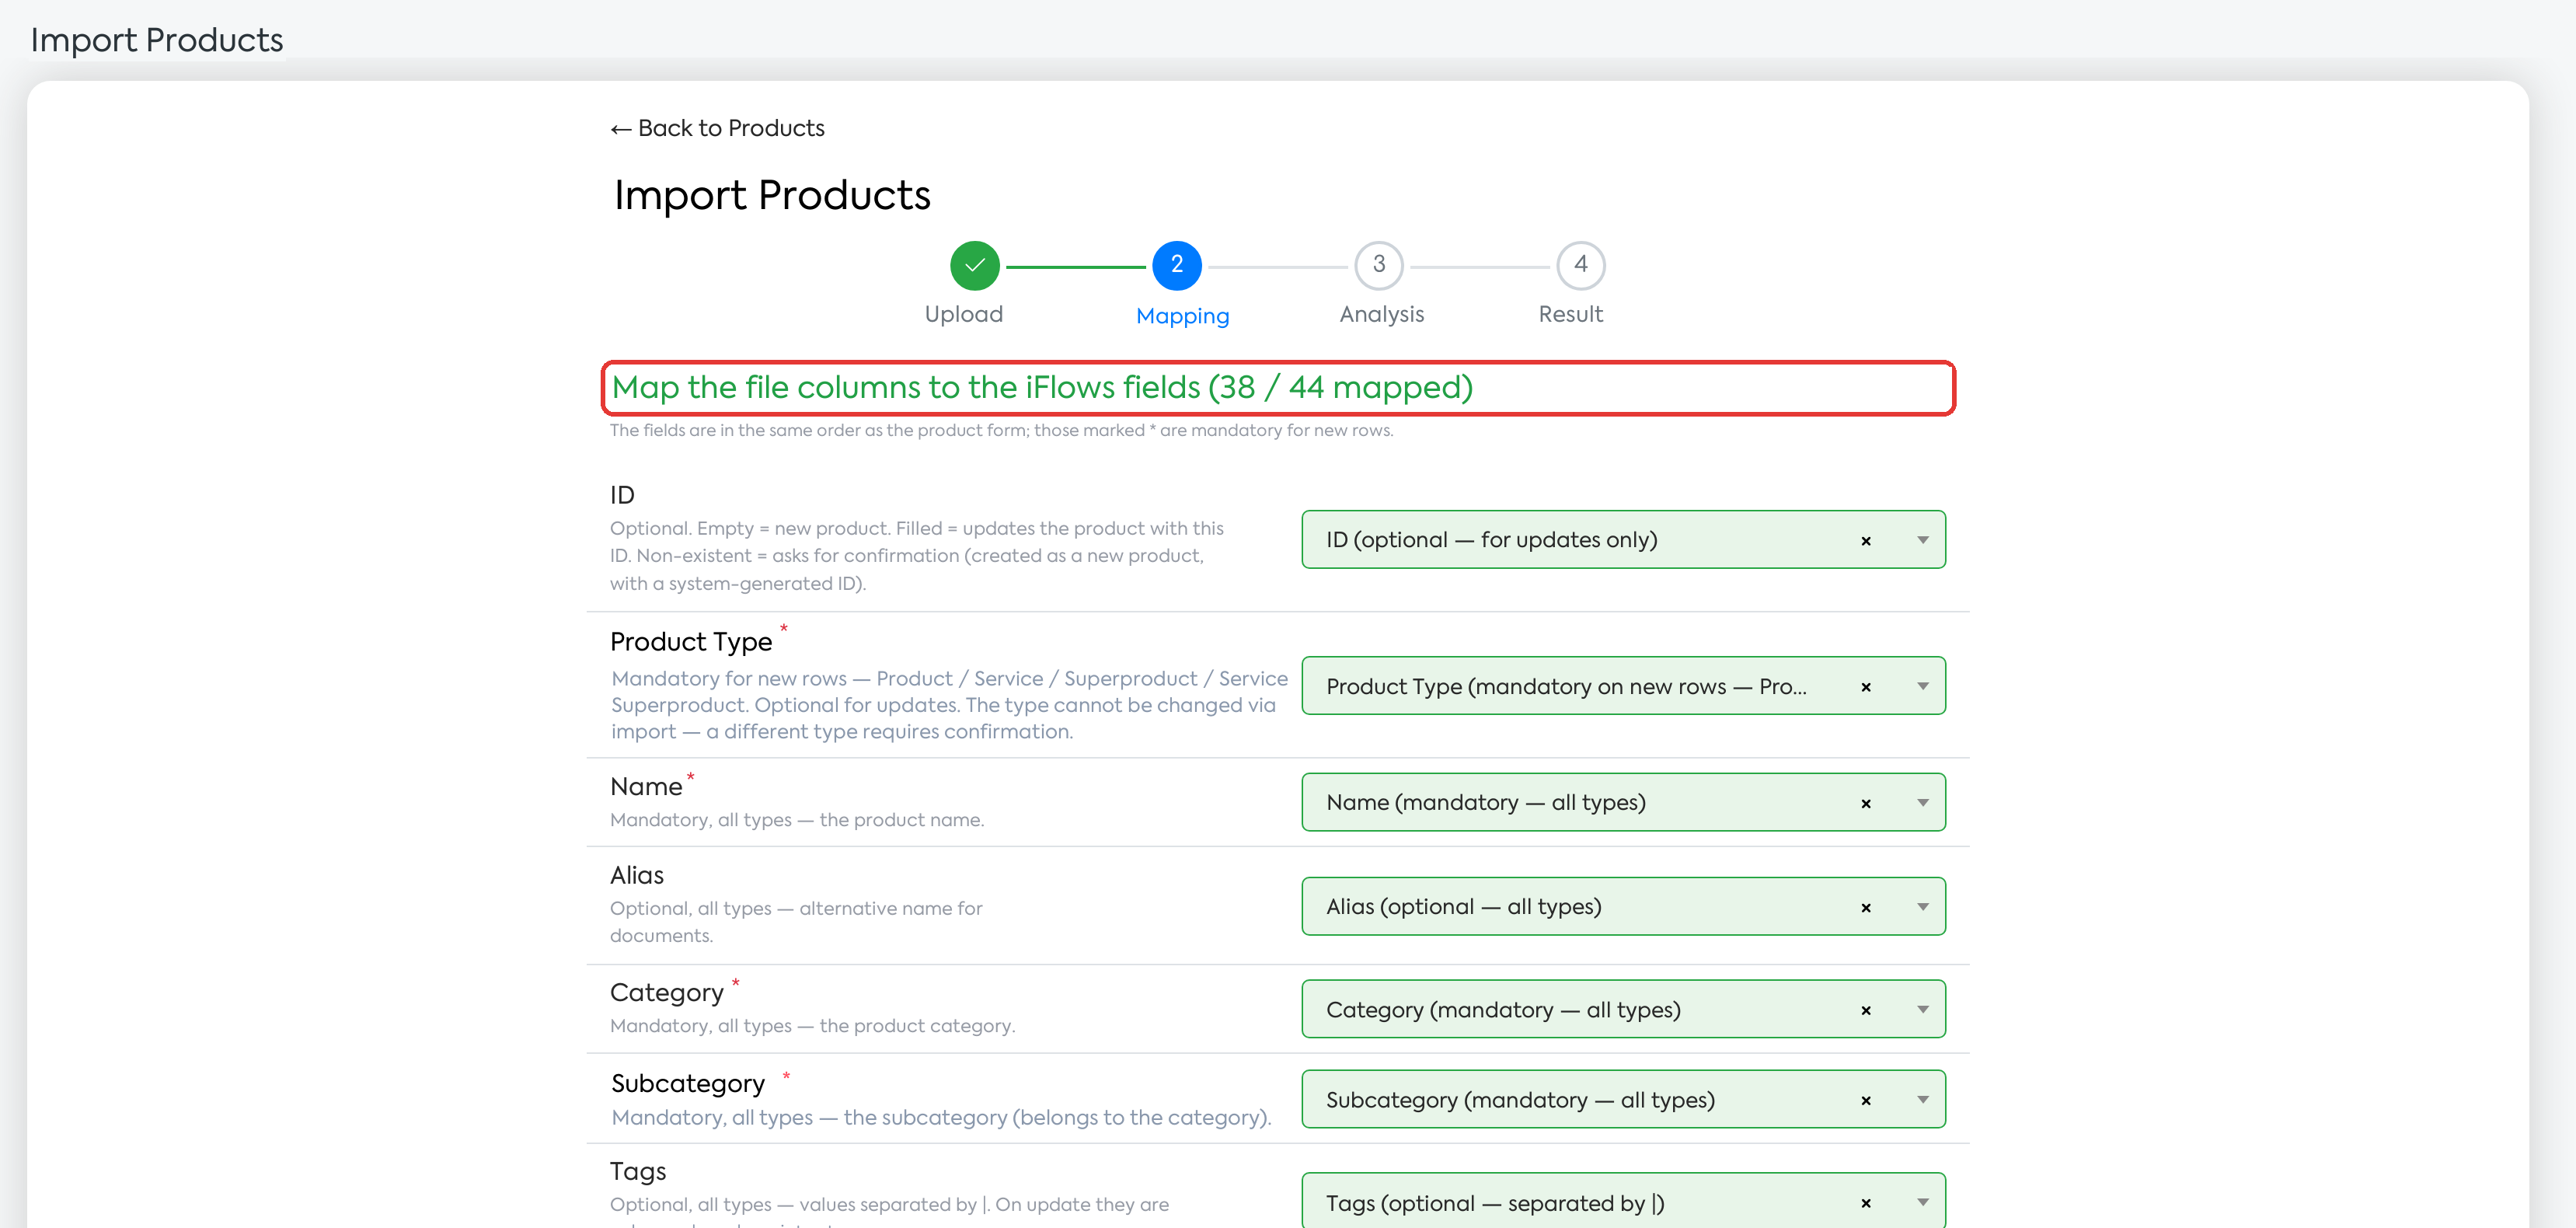Click the 'Map the file columns' heading
2576x1228 pixels.
pos(1041,388)
